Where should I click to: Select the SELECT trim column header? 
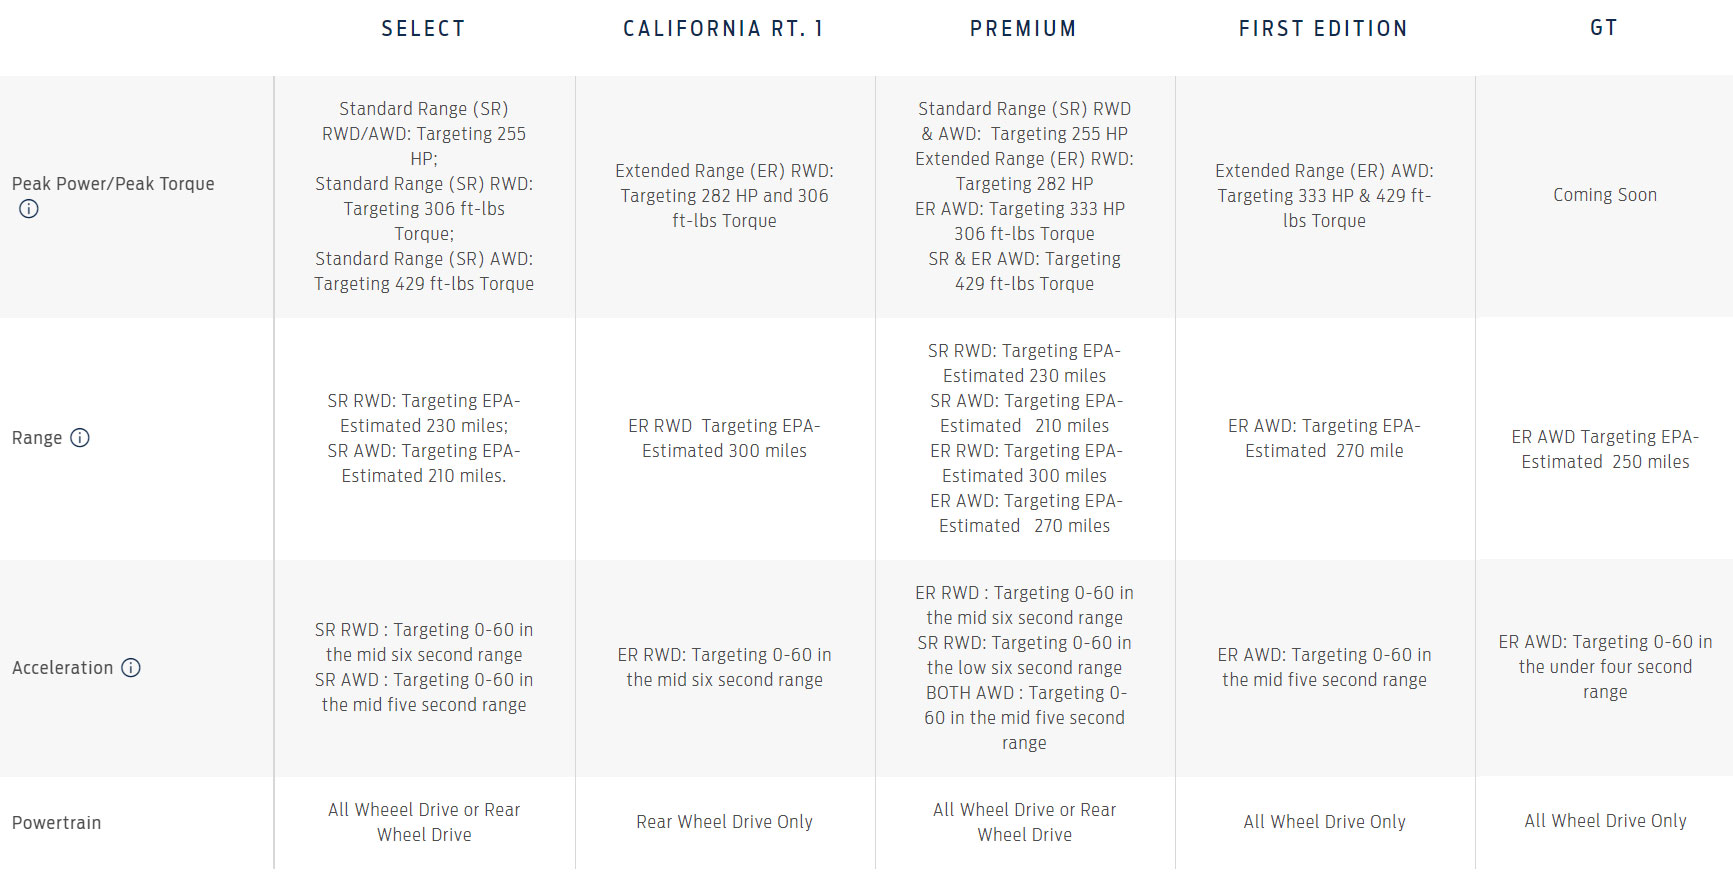[423, 29]
